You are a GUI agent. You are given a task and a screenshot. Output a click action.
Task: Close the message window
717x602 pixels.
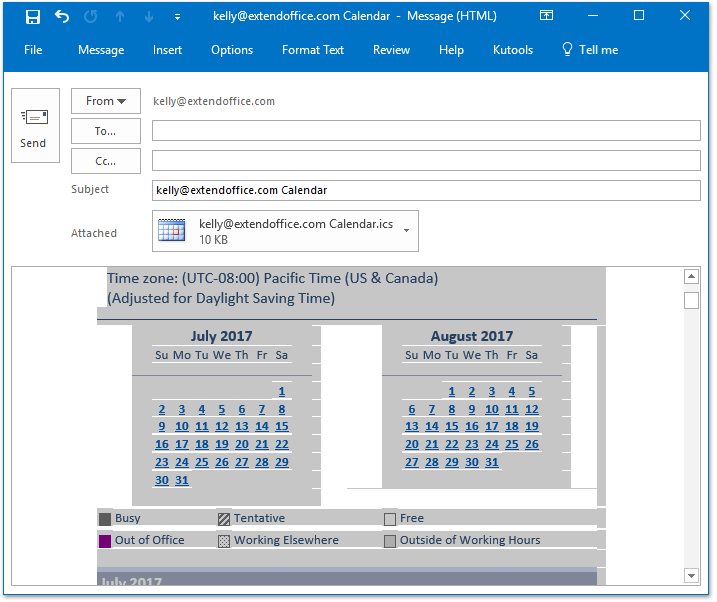[x=685, y=16]
